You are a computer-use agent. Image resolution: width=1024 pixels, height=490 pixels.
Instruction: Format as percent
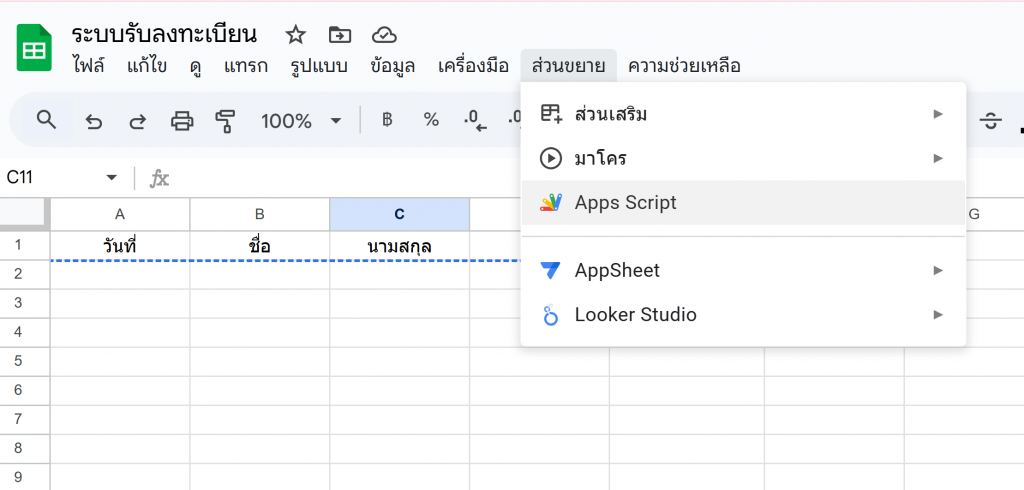point(431,120)
